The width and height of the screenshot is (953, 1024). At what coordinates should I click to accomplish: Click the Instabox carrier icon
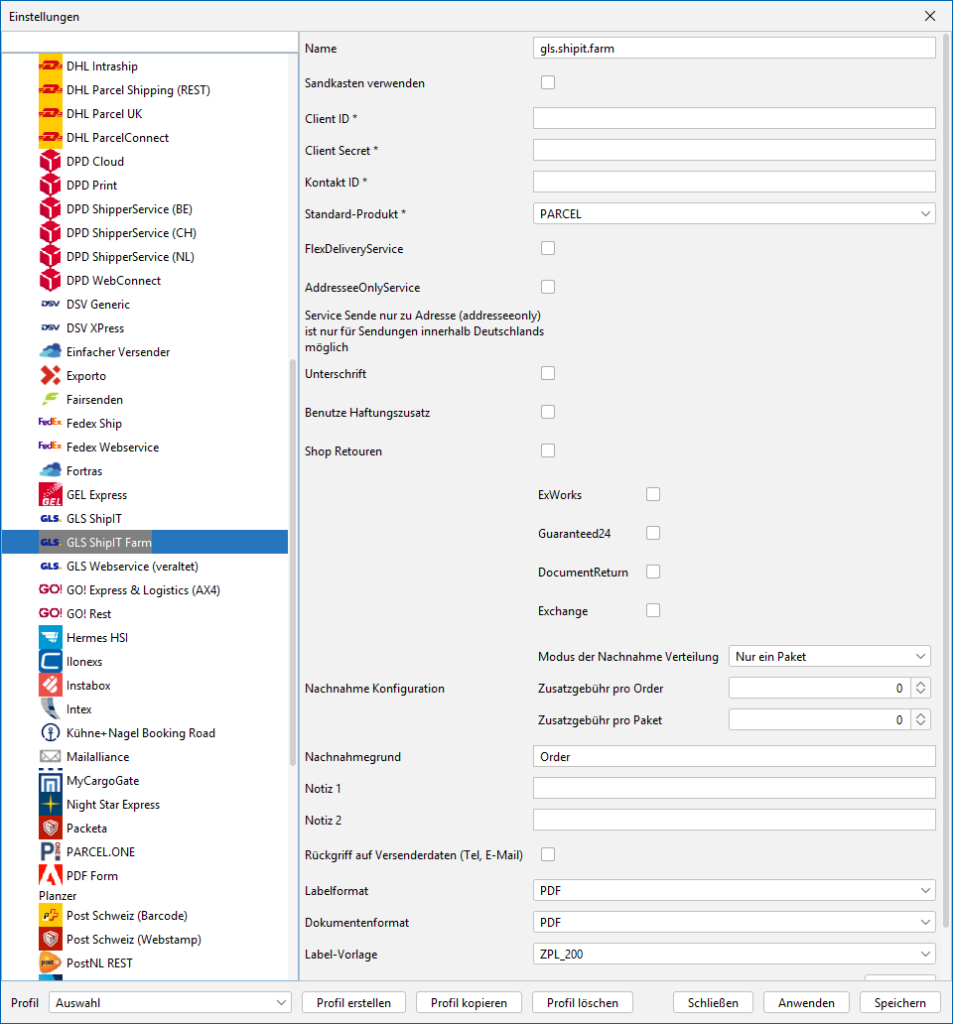[x=50, y=685]
